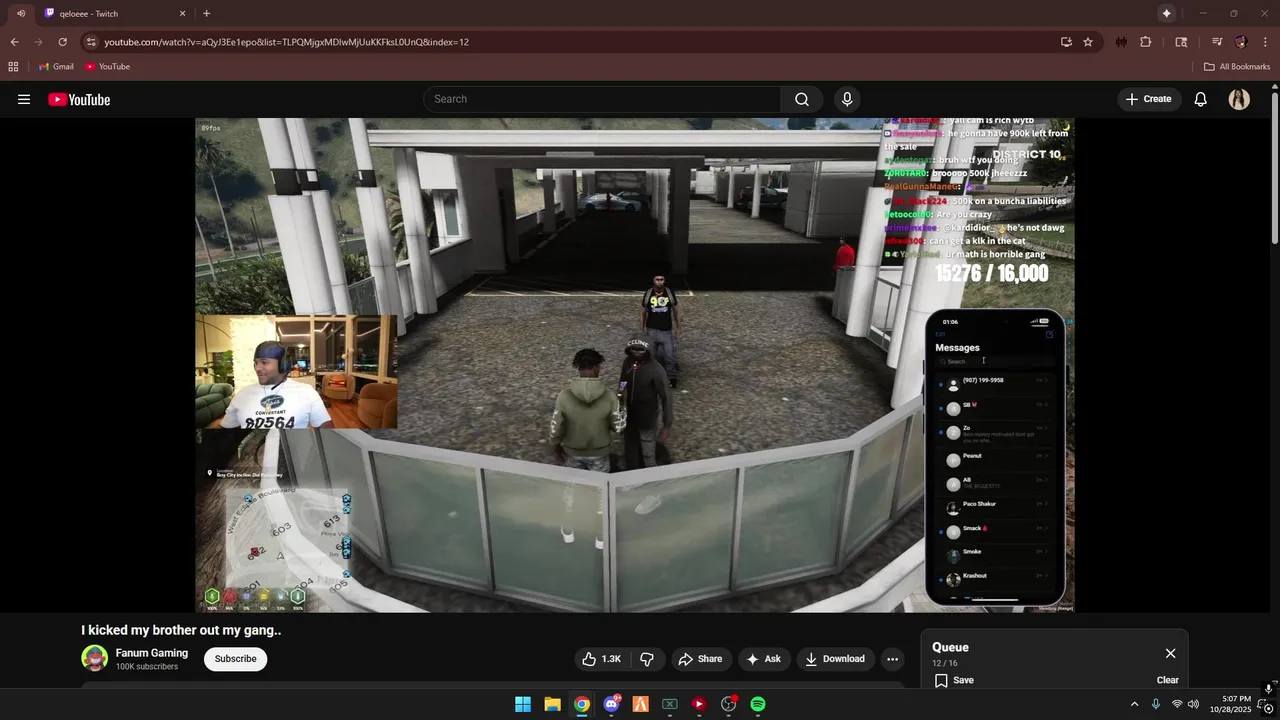The height and width of the screenshot is (720, 1280).
Task: Click the install app icon in address bar
Action: pos(1066,42)
